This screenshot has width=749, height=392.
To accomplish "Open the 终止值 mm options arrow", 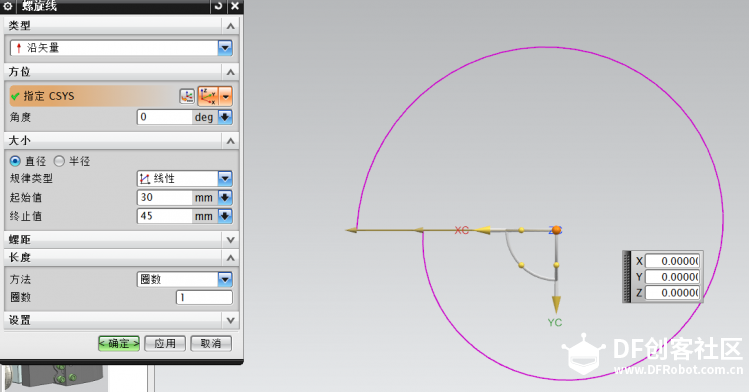I will [225, 216].
